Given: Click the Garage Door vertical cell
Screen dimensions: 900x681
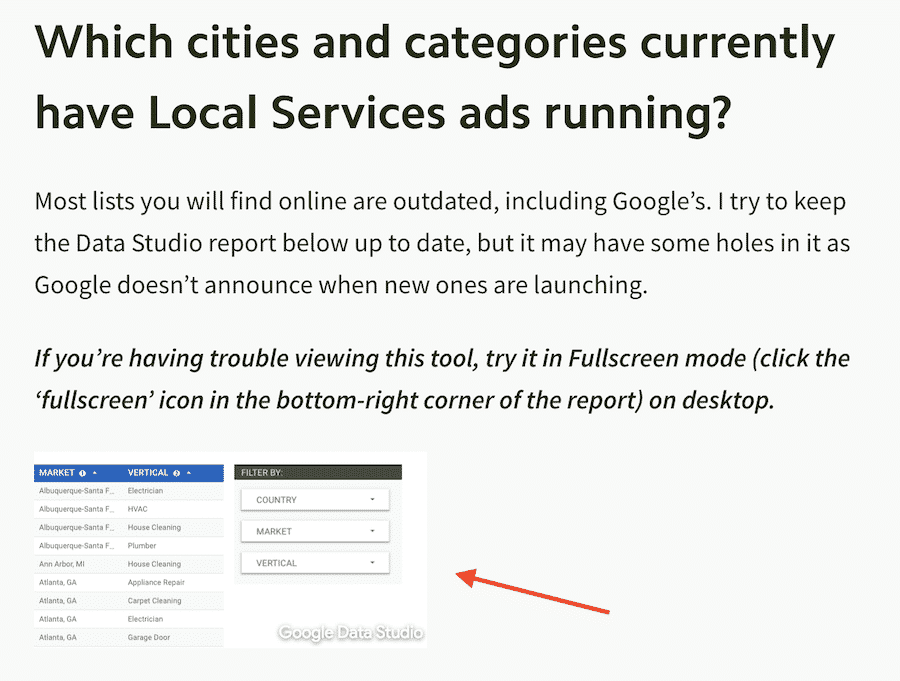Looking at the screenshot, I should (149, 637).
